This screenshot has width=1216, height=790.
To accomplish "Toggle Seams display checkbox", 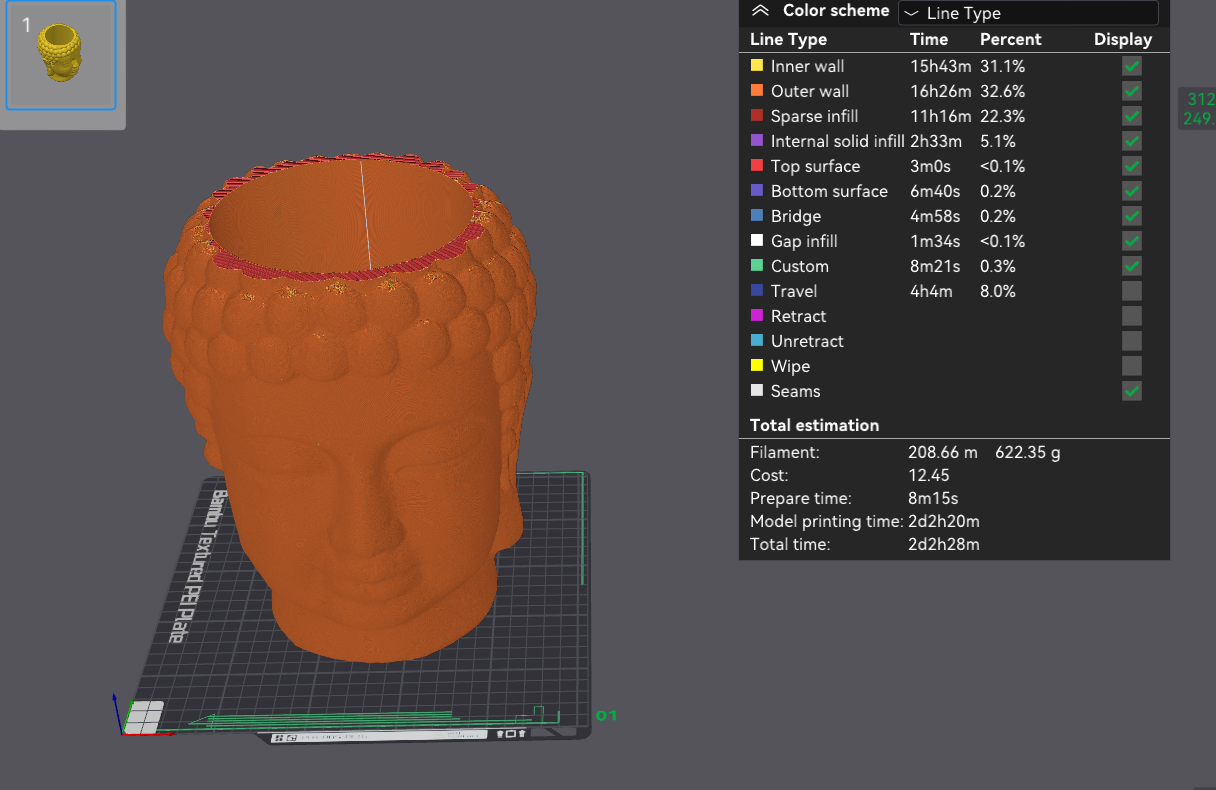I will (x=1131, y=391).
